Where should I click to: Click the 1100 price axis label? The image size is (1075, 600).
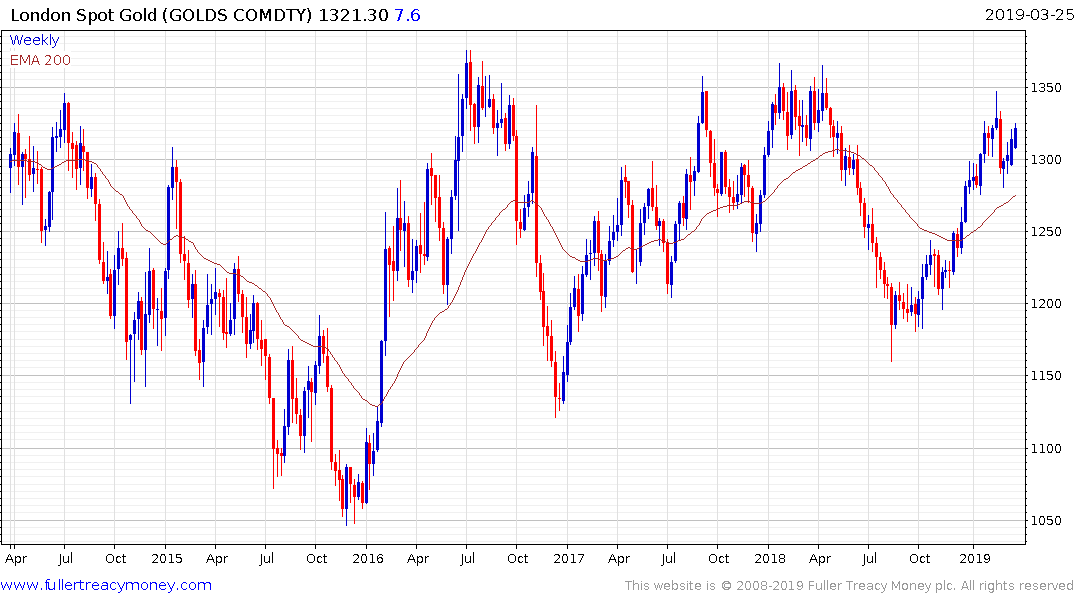pyautogui.click(x=1046, y=448)
